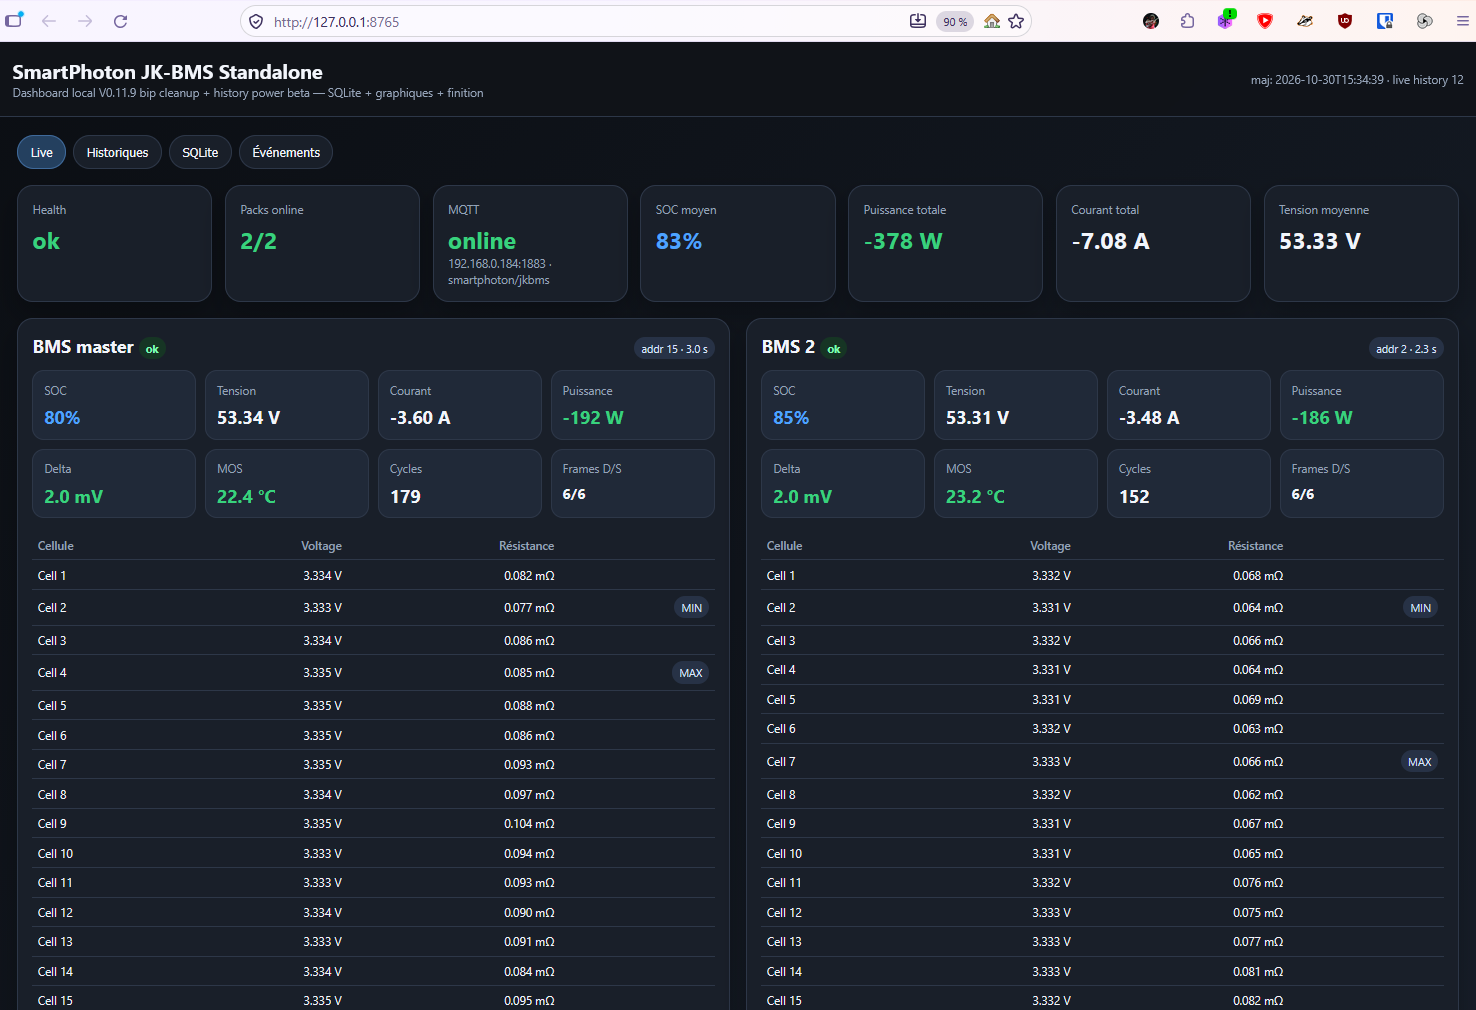The height and width of the screenshot is (1010, 1476).
Task: Open the Extensions puzzle-piece menu
Action: point(1188,21)
